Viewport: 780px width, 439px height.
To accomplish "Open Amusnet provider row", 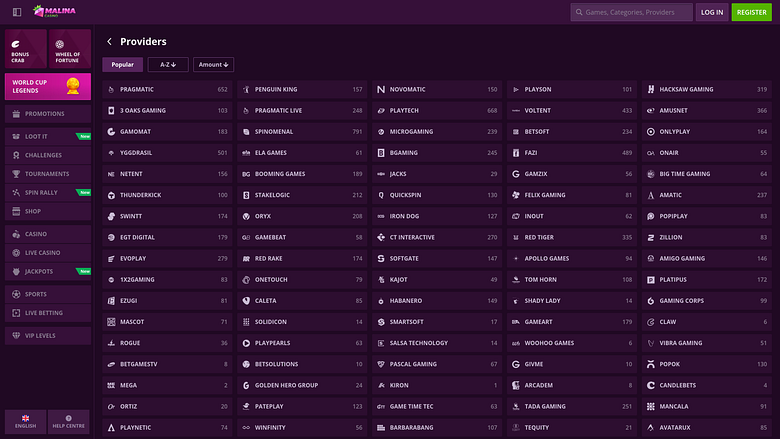I will point(706,110).
